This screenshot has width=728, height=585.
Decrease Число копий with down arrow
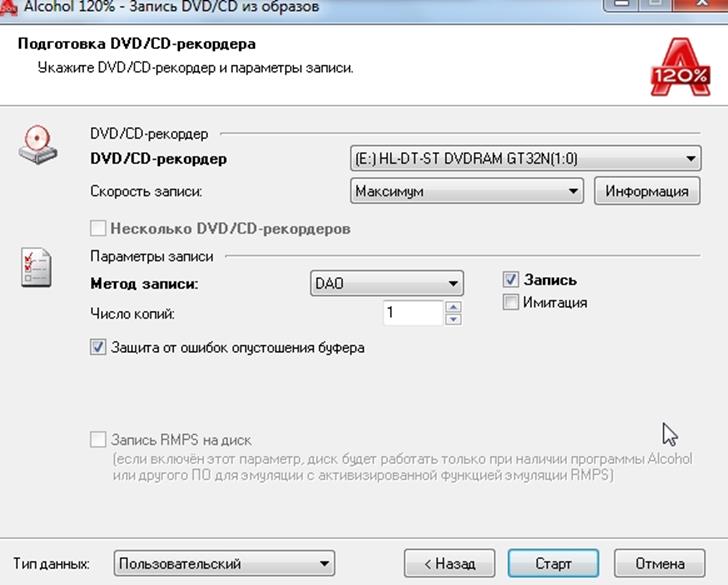[454, 320]
